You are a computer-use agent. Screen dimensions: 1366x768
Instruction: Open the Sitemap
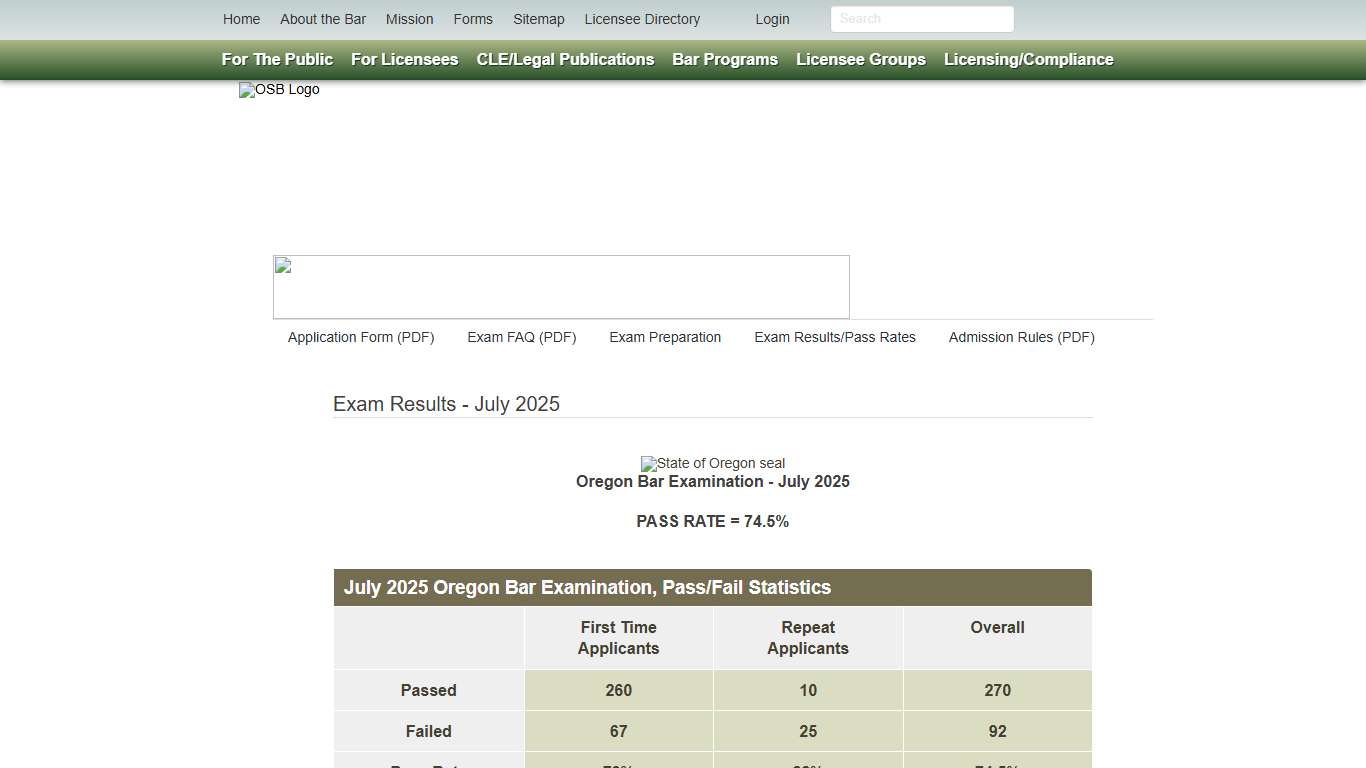point(538,19)
